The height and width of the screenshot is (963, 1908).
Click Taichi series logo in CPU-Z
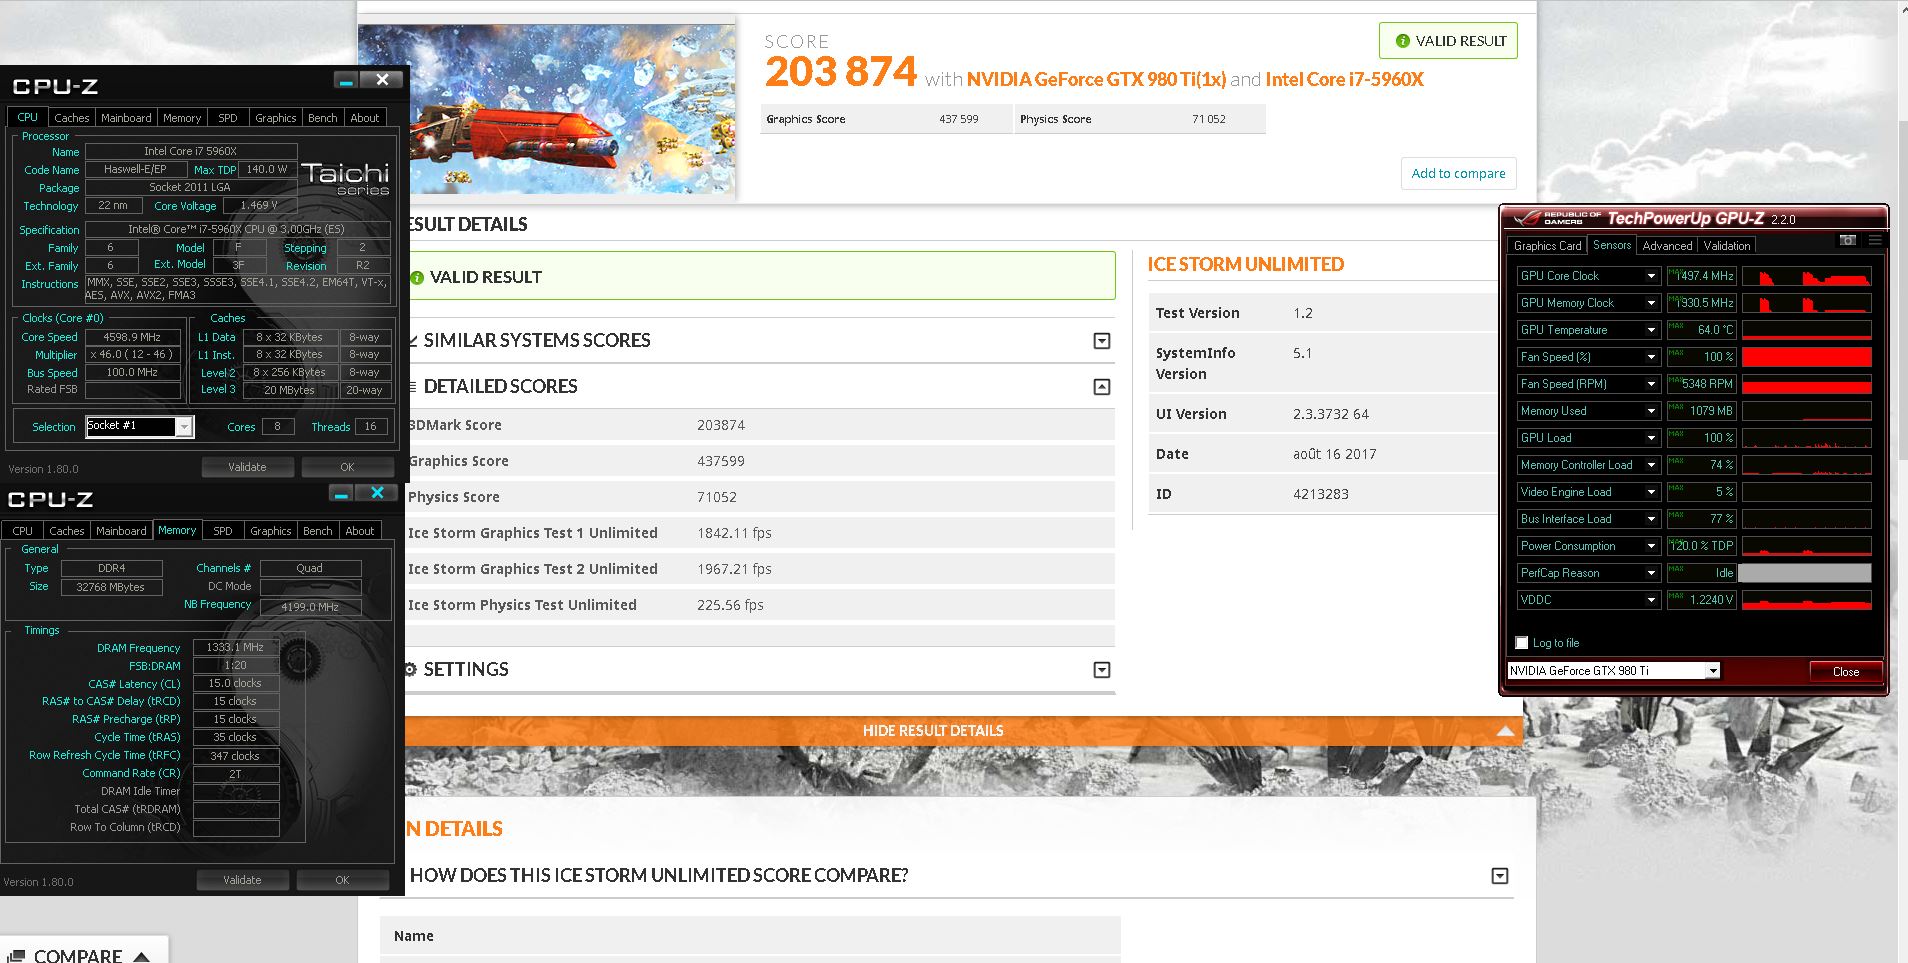(345, 178)
